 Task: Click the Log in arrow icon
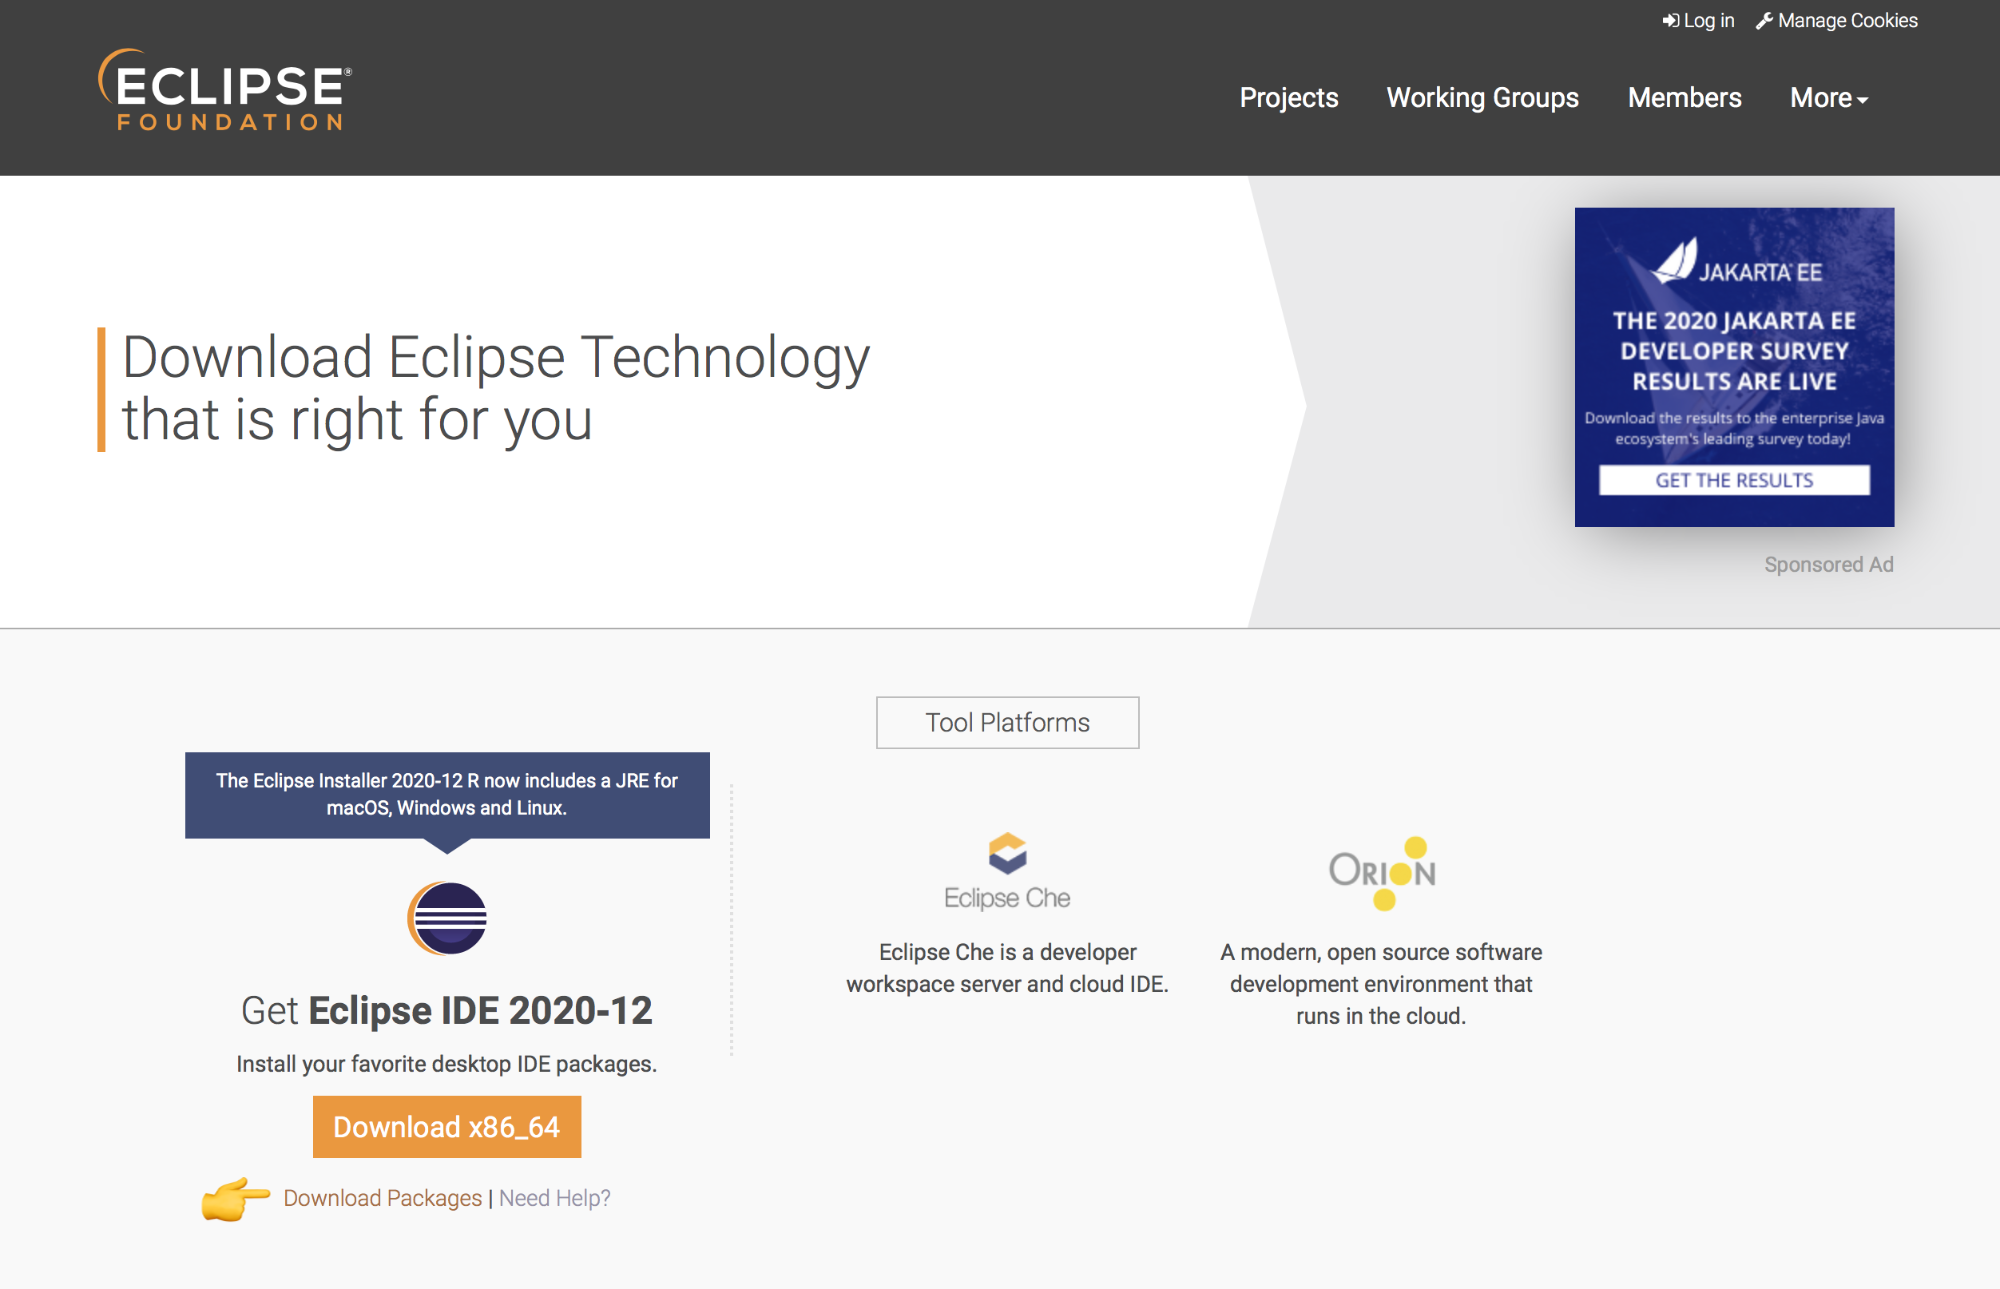1670,21
